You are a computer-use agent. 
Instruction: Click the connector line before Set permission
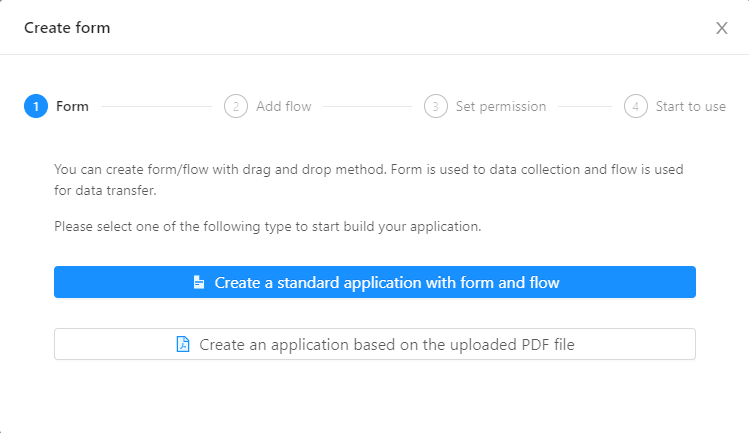(367, 106)
